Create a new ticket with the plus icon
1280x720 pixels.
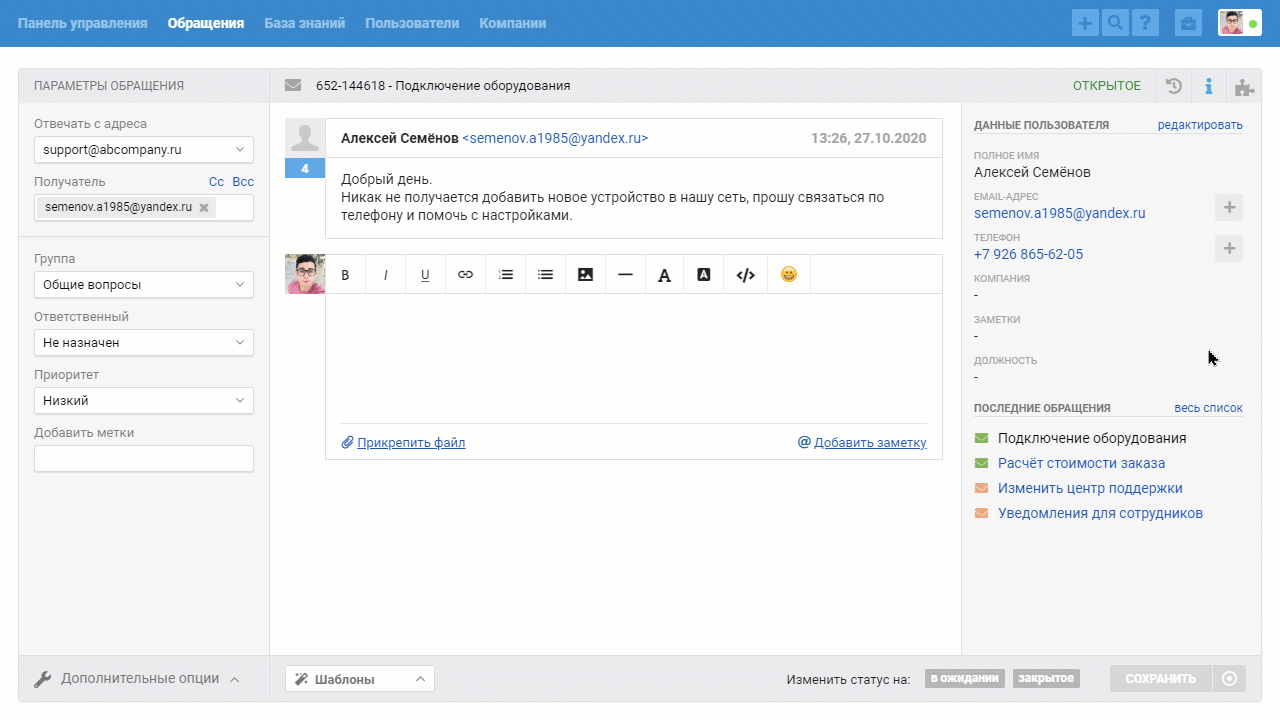(x=1085, y=21)
